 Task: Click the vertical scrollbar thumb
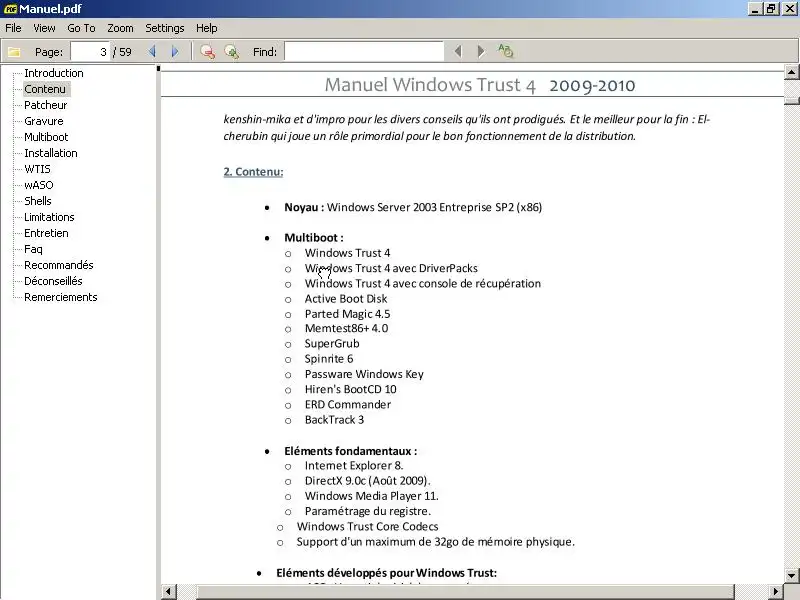(791, 101)
